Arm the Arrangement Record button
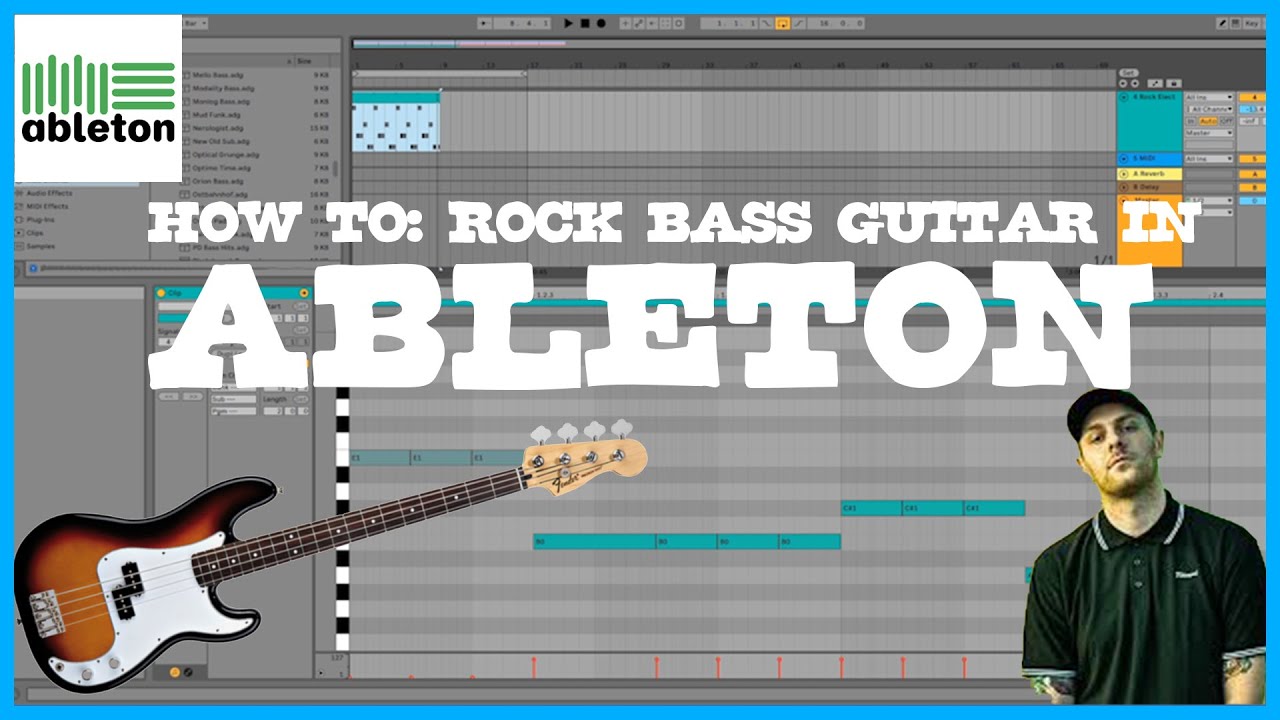 (x=601, y=24)
